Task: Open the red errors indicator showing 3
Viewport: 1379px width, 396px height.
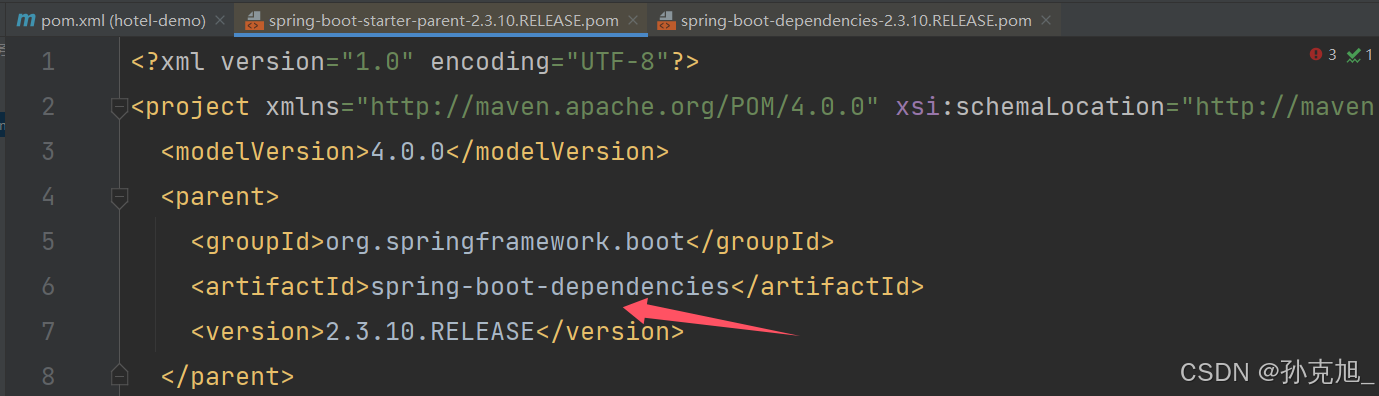Action: 1323,55
